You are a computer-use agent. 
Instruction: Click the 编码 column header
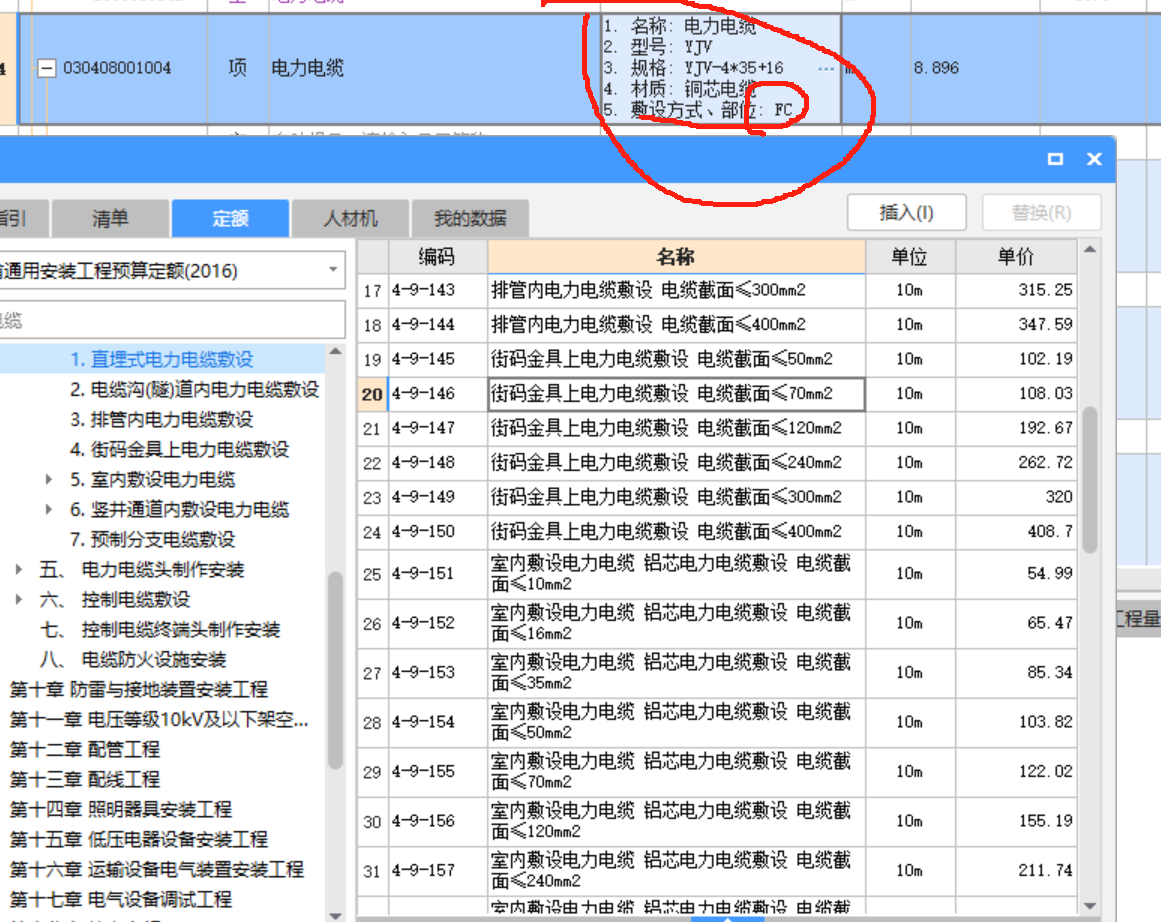click(437, 257)
